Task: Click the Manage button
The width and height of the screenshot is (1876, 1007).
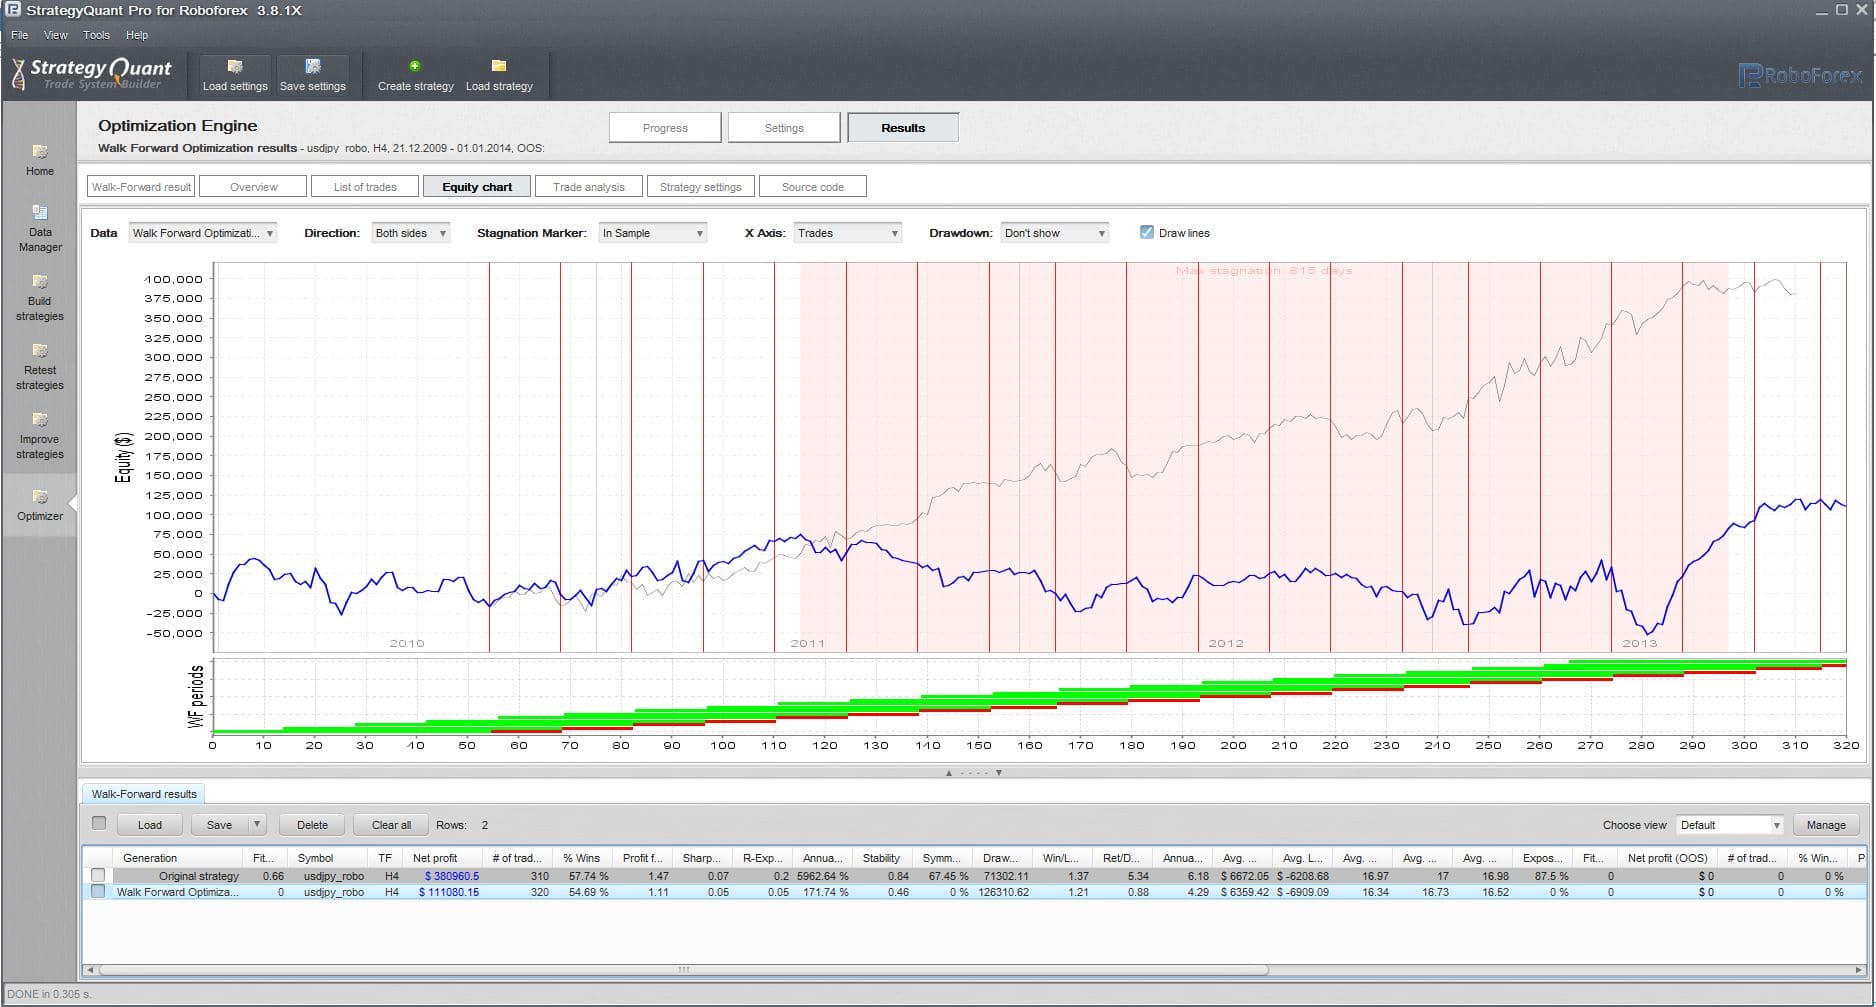Action: [x=1825, y=825]
